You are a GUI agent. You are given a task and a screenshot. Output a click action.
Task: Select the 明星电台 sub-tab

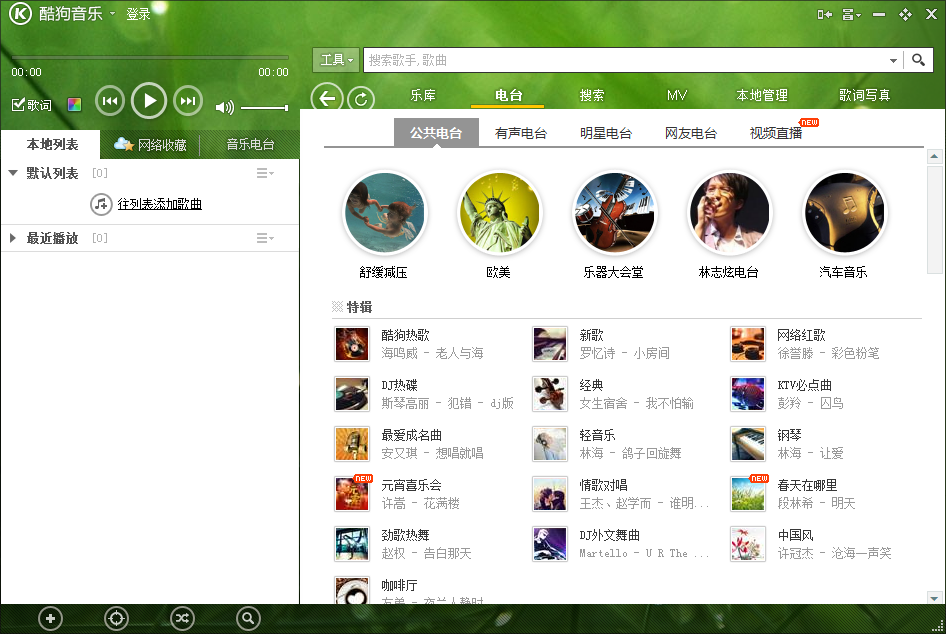(606, 133)
